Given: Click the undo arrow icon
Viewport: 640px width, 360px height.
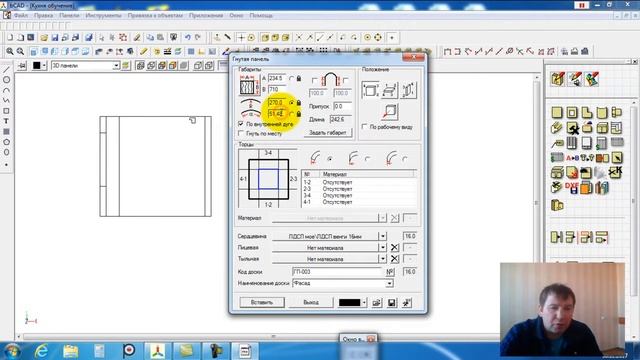Looking at the screenshot, I should pyautogui.click(x=187, y=38).
